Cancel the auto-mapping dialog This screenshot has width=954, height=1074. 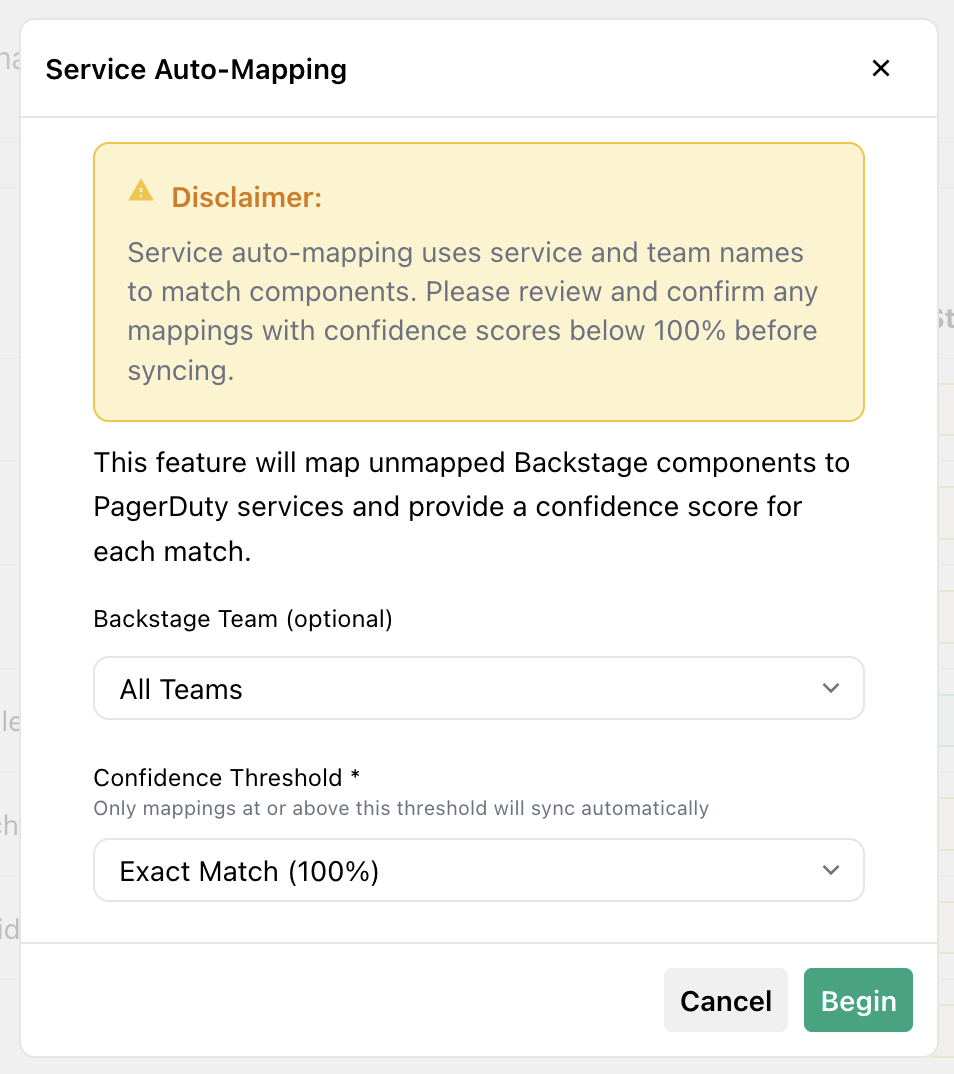(726, 1000)
